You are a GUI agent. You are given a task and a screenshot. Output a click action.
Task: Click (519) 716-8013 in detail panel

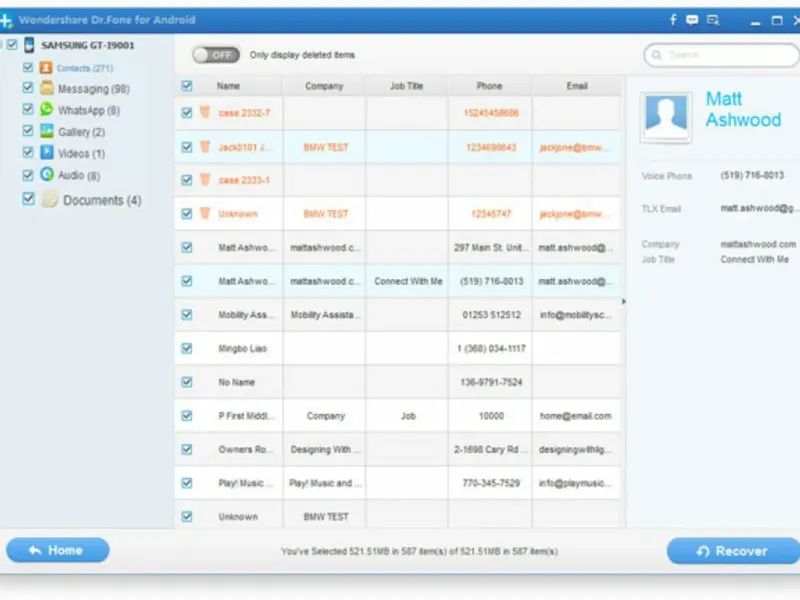pyautogui.click(x=752, y=176)
